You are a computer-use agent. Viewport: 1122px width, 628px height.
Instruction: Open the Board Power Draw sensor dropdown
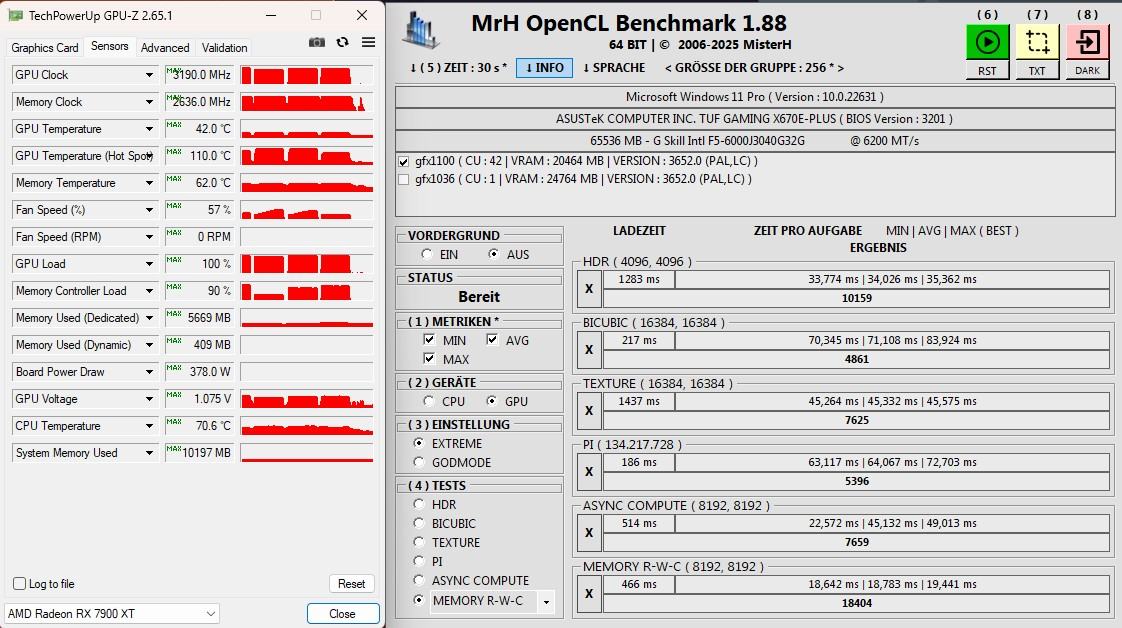149,372
